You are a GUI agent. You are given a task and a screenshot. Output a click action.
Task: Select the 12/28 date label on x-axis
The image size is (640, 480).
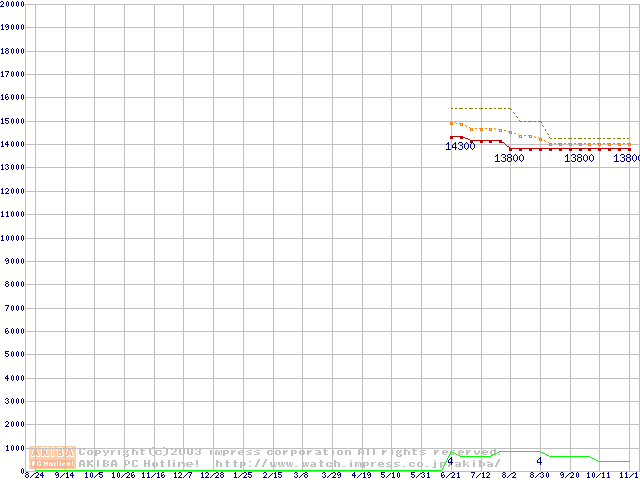(212, 475)
